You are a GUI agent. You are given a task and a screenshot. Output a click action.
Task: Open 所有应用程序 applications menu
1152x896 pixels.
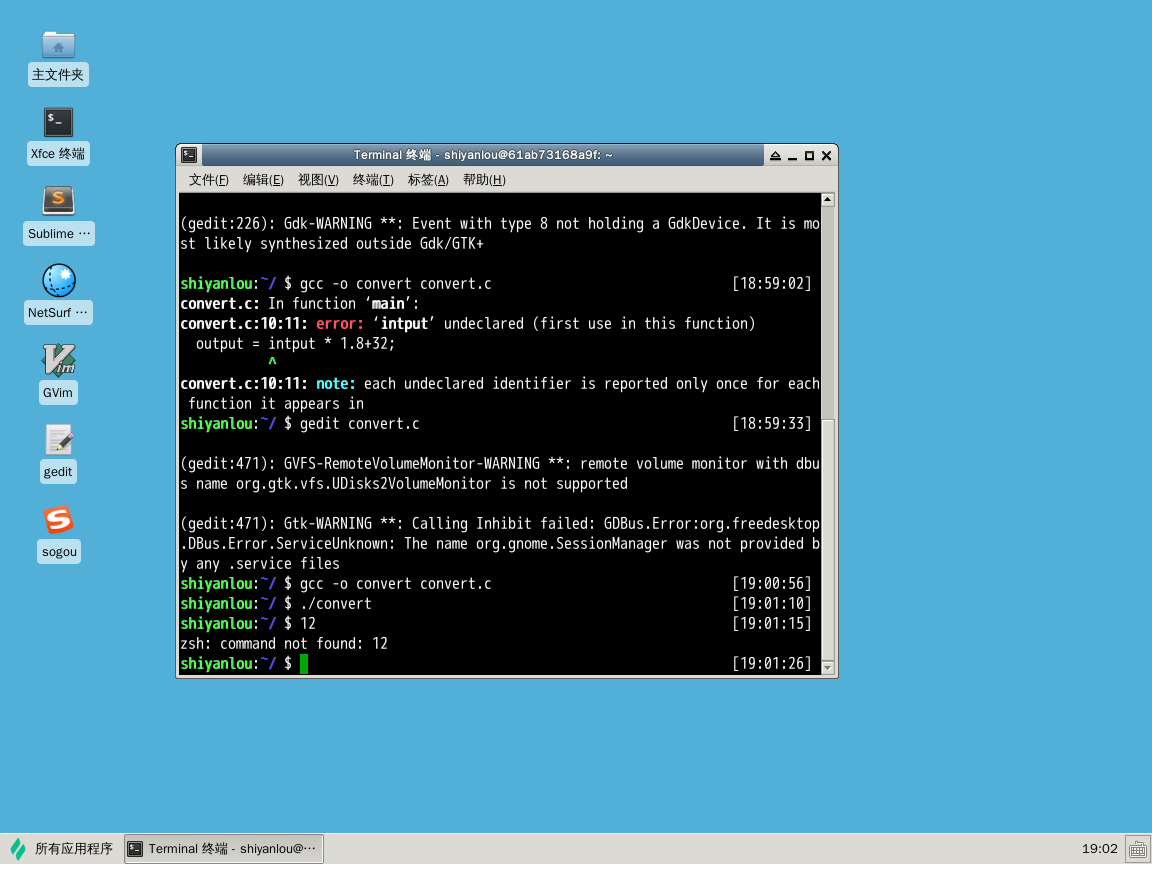pyautogui.click(x=62, y=849)
